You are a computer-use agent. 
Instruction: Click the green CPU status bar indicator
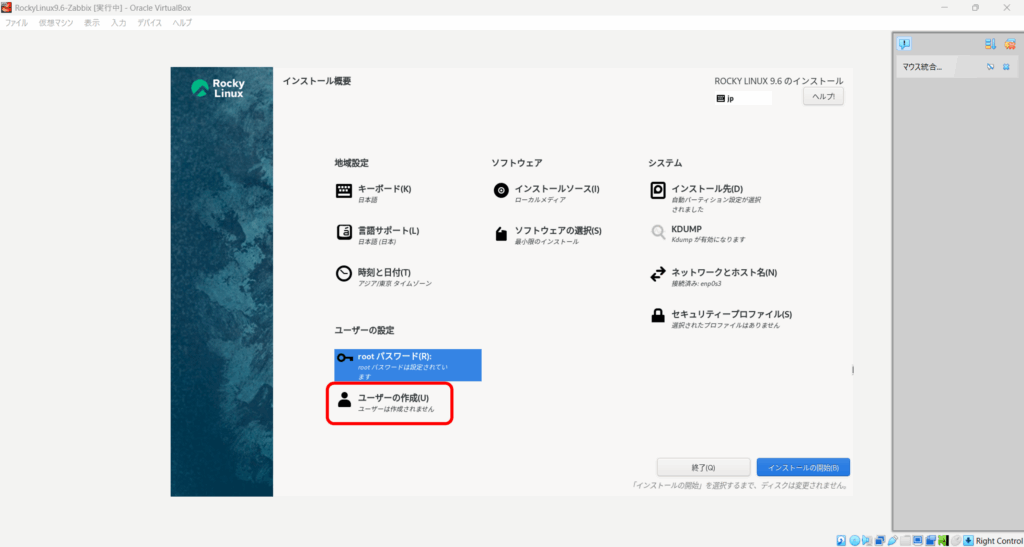[943, 540]
